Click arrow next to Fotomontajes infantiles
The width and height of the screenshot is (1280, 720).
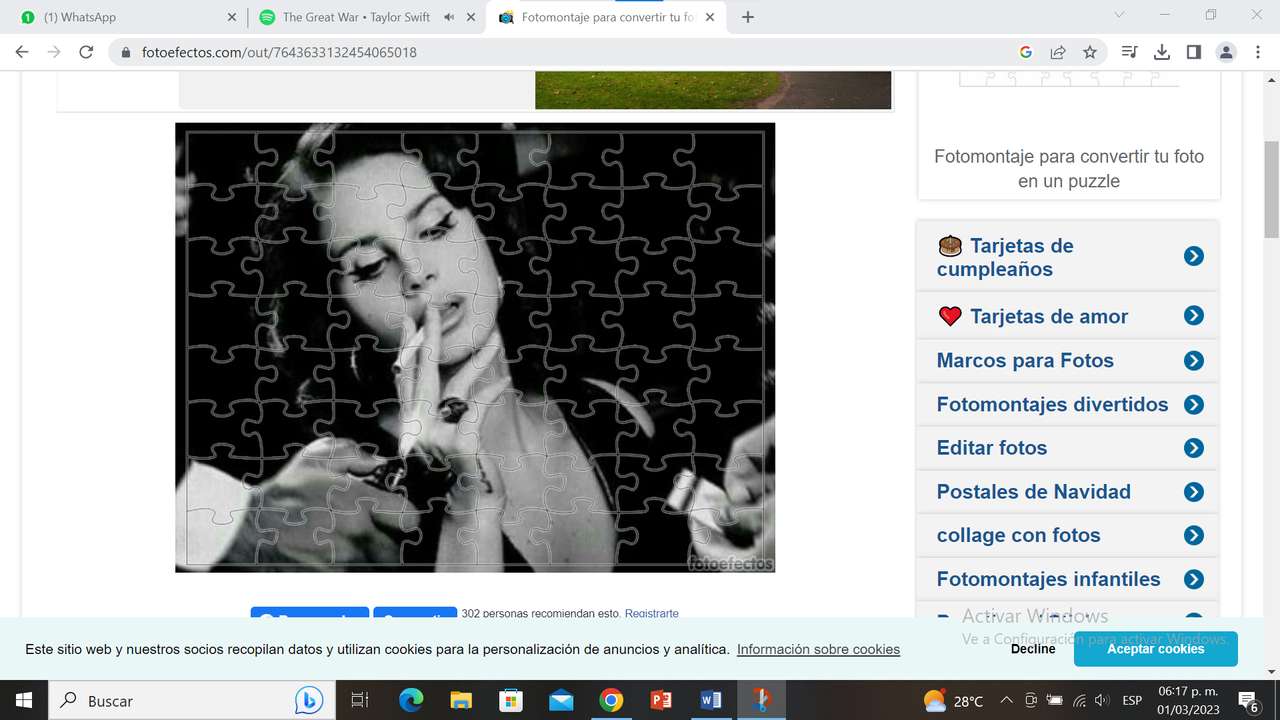[1193, 579]
